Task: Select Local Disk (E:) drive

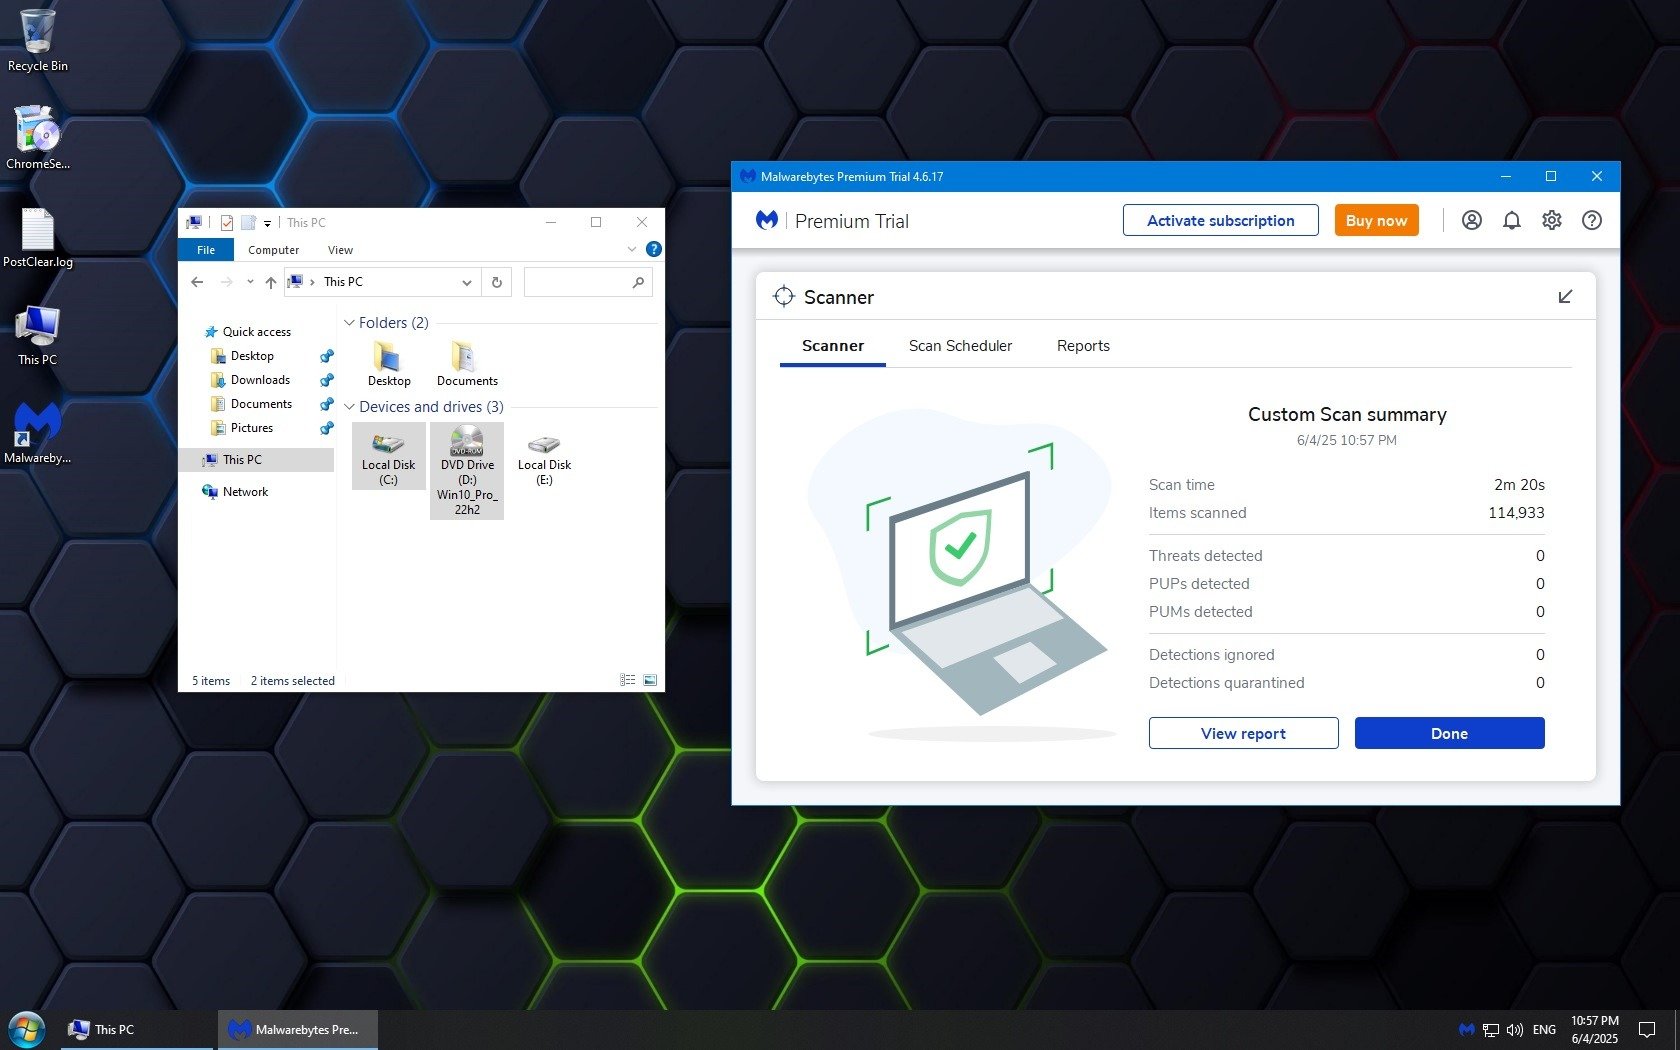Action: (x=544, y=460)
